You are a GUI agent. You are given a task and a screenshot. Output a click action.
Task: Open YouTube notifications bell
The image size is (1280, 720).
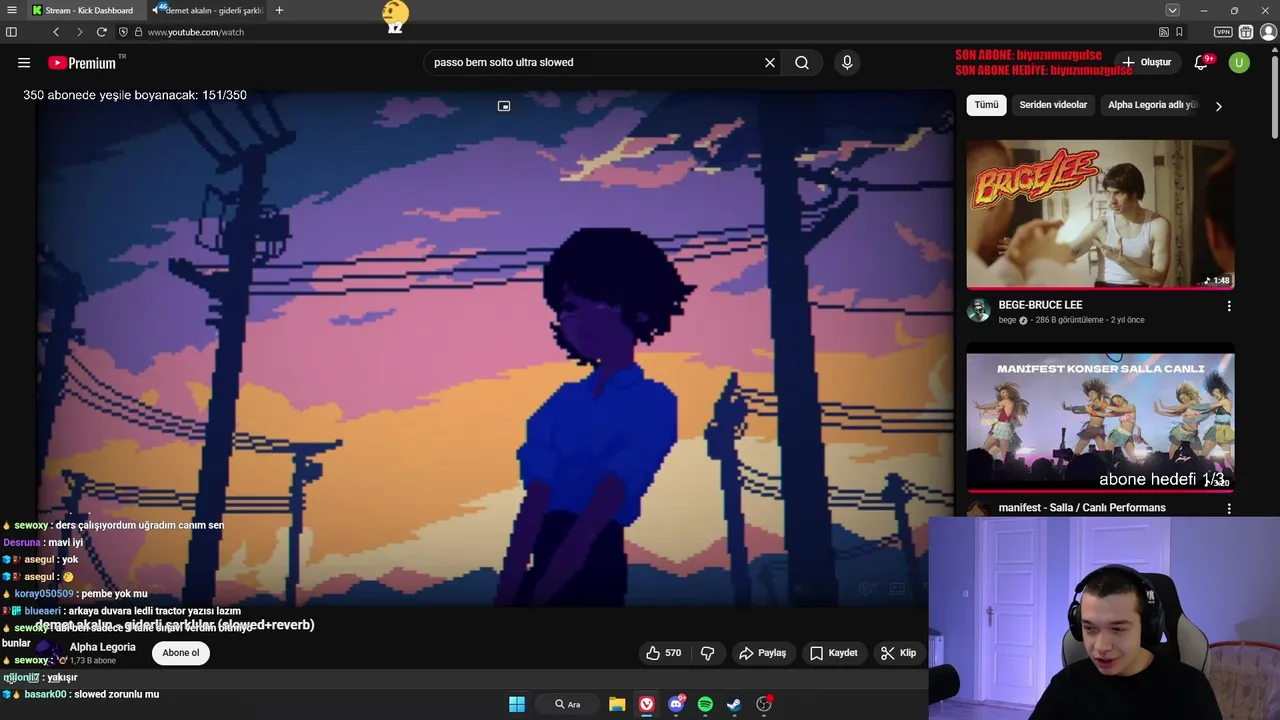[1201, 62]
